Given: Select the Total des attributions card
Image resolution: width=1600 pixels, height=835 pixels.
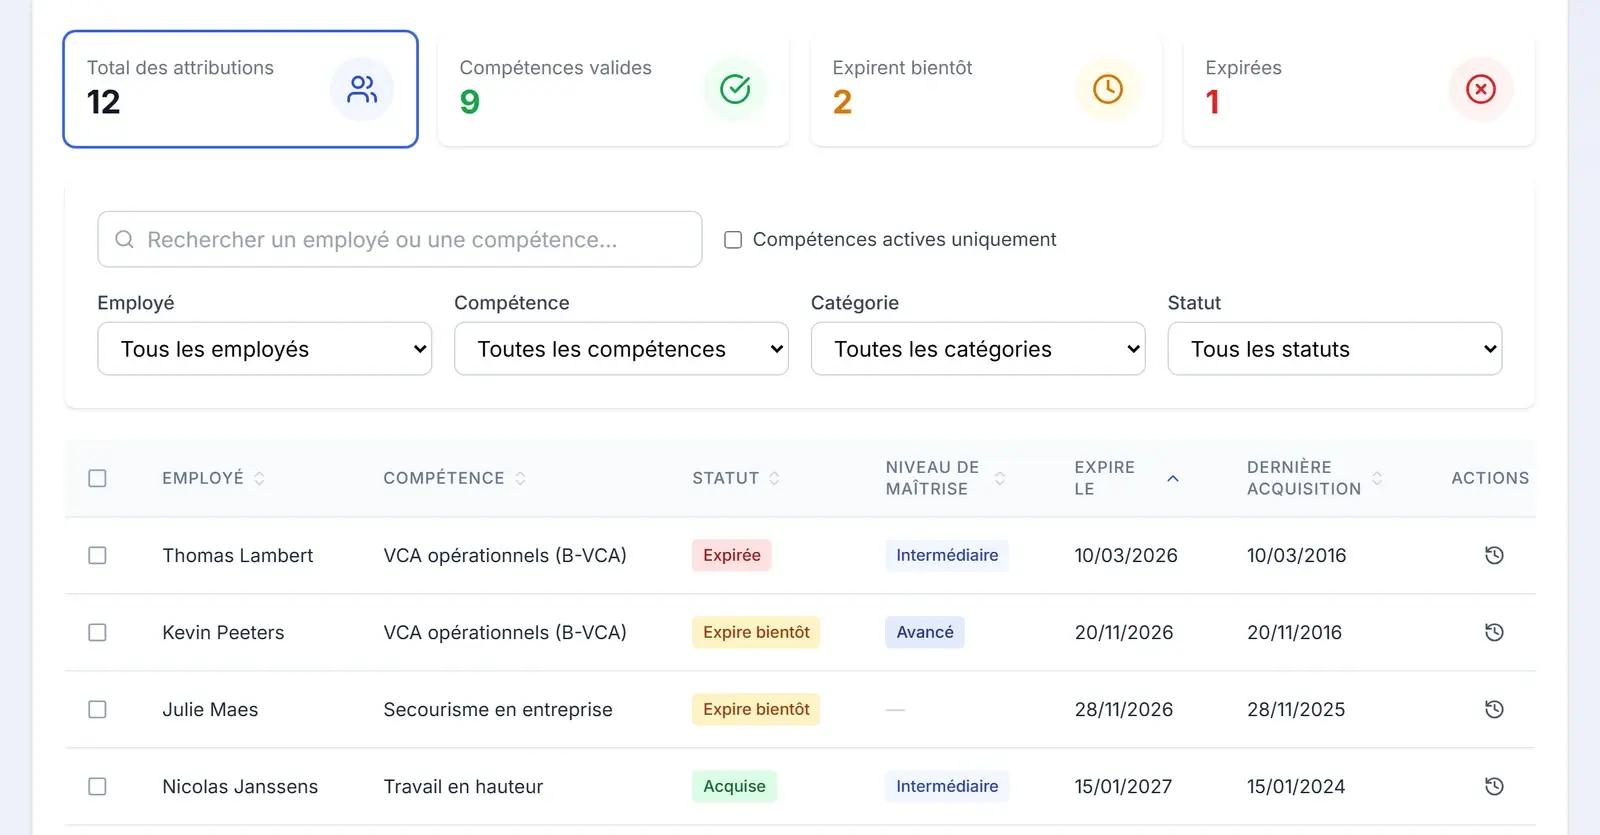Looking at the screenshot, I should tap(240, 89).
